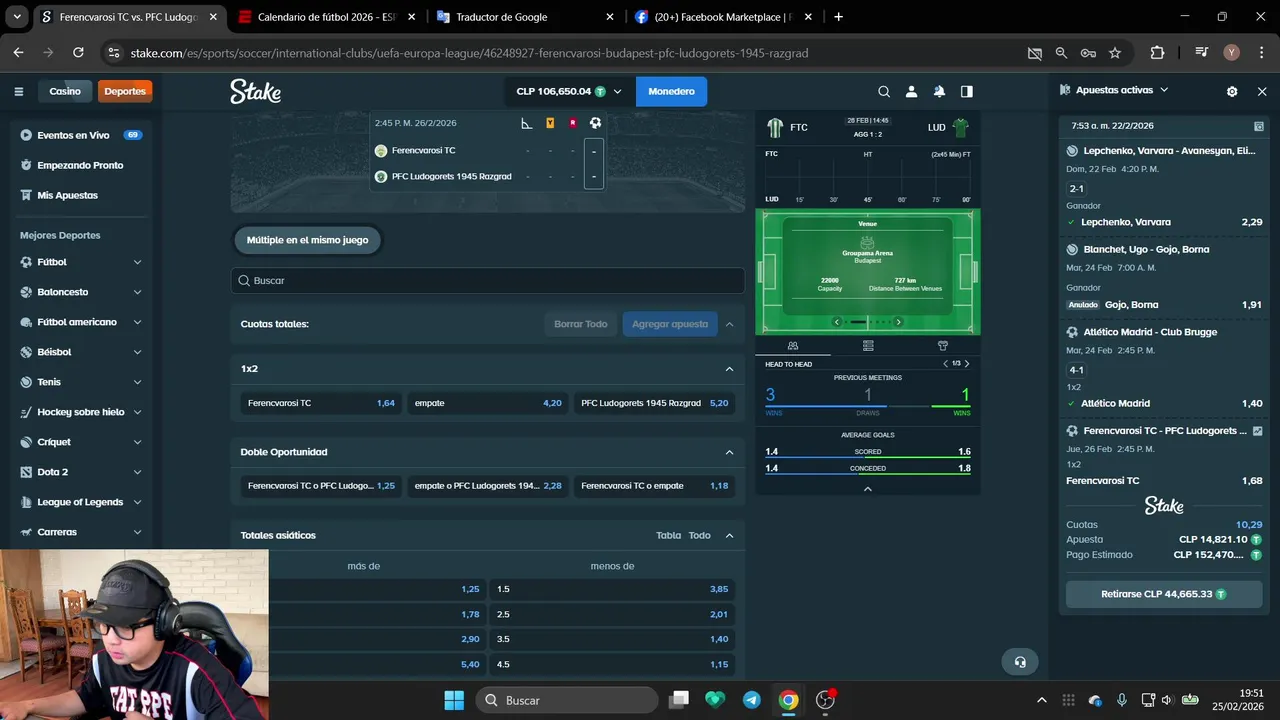Select the red card icon in scoreboard
The width and height of the screenshot is (1280, 720).
(x=572, y=123)
